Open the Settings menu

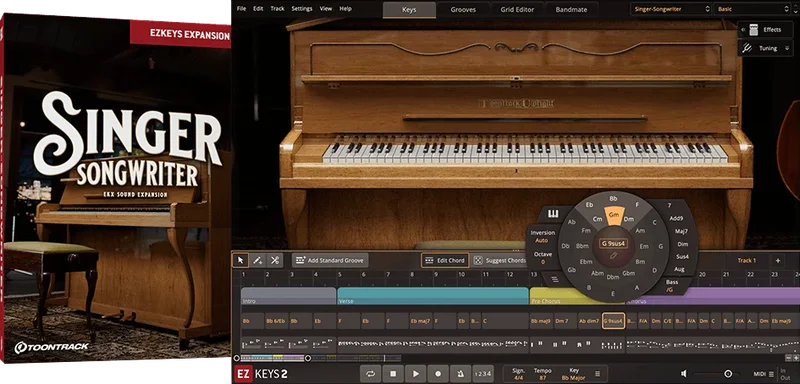pos(302,9)
